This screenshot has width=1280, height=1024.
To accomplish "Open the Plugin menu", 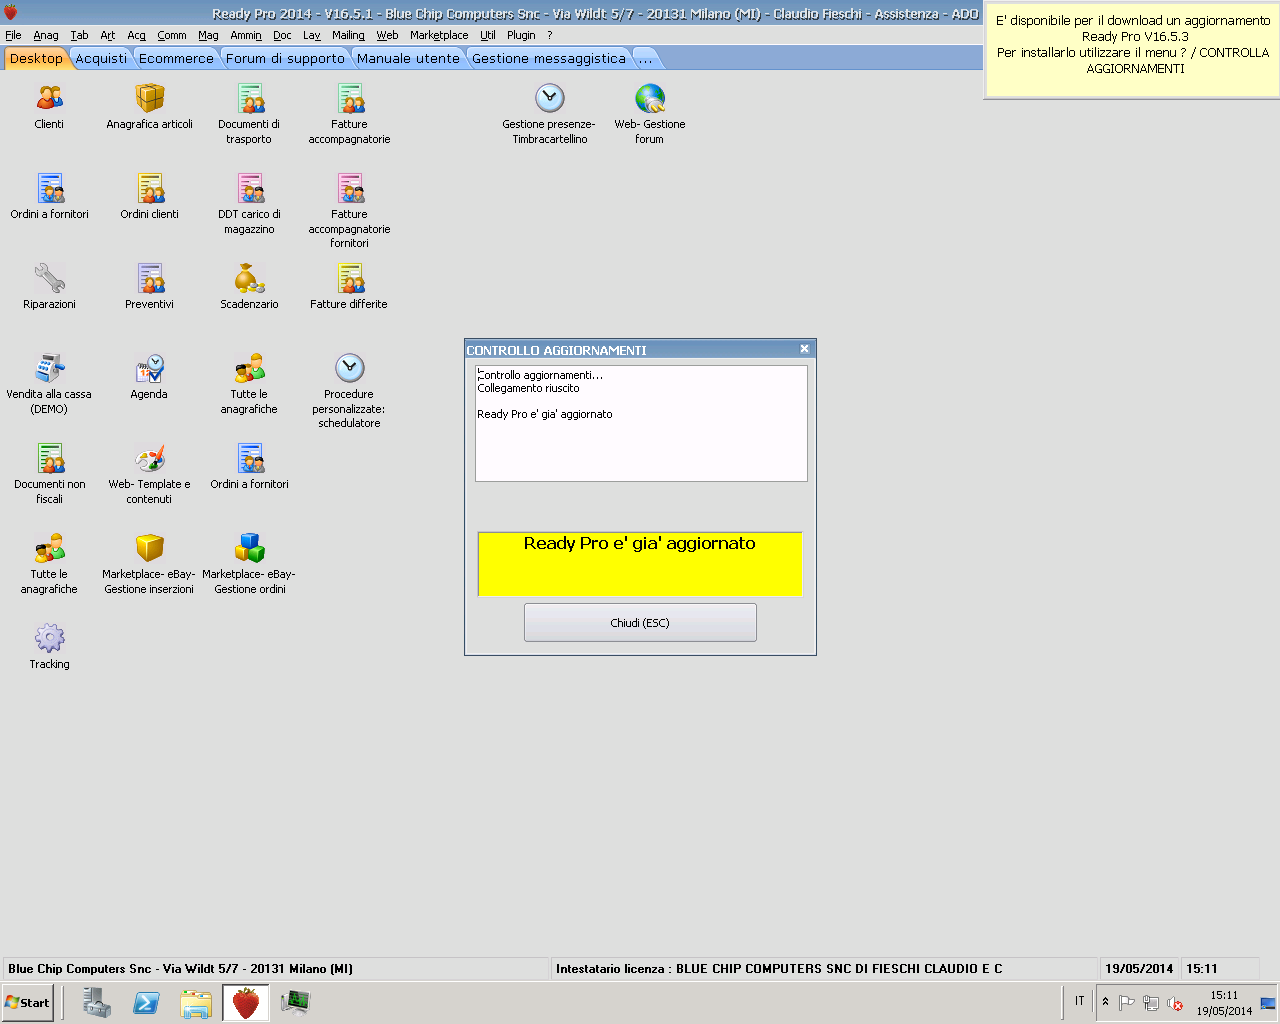I will (521, 35).
